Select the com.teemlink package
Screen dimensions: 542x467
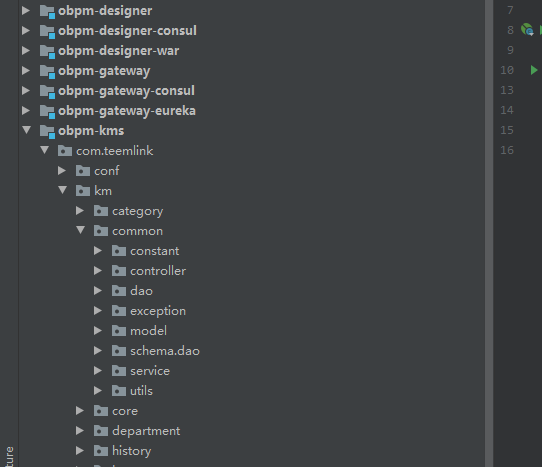114,151
